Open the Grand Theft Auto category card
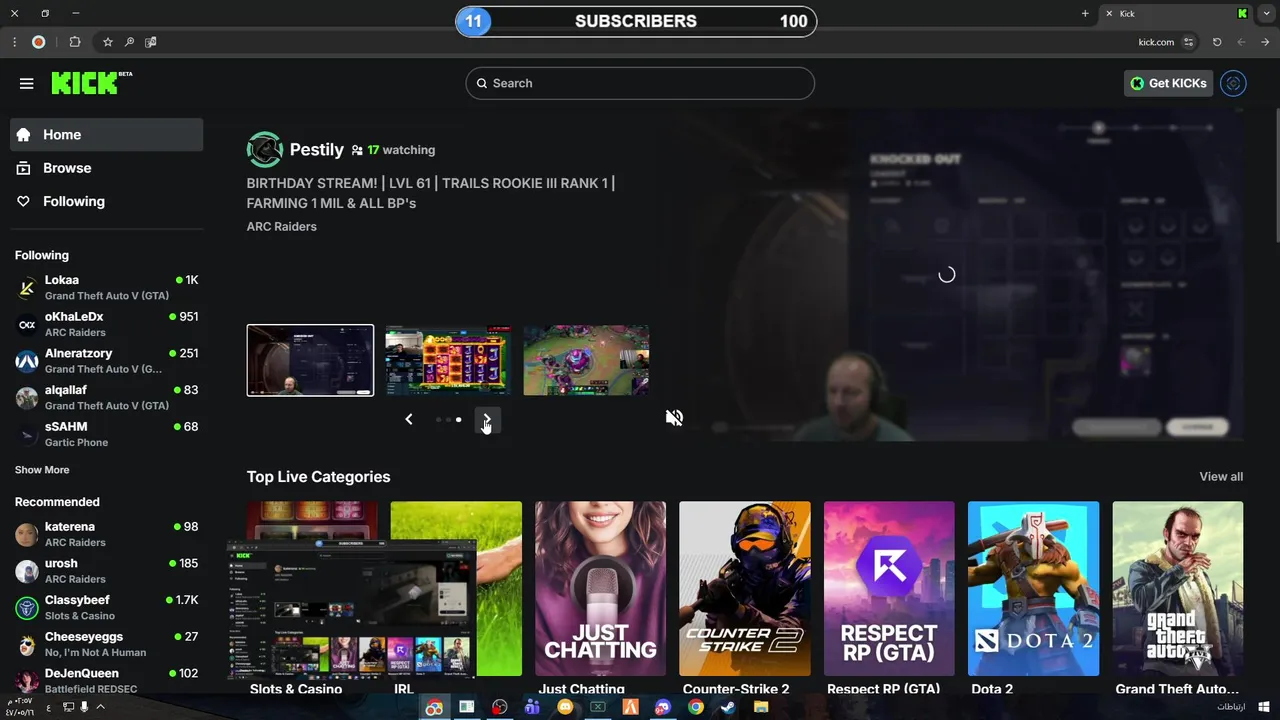 pyautogui.click(x=1178, y=589)
